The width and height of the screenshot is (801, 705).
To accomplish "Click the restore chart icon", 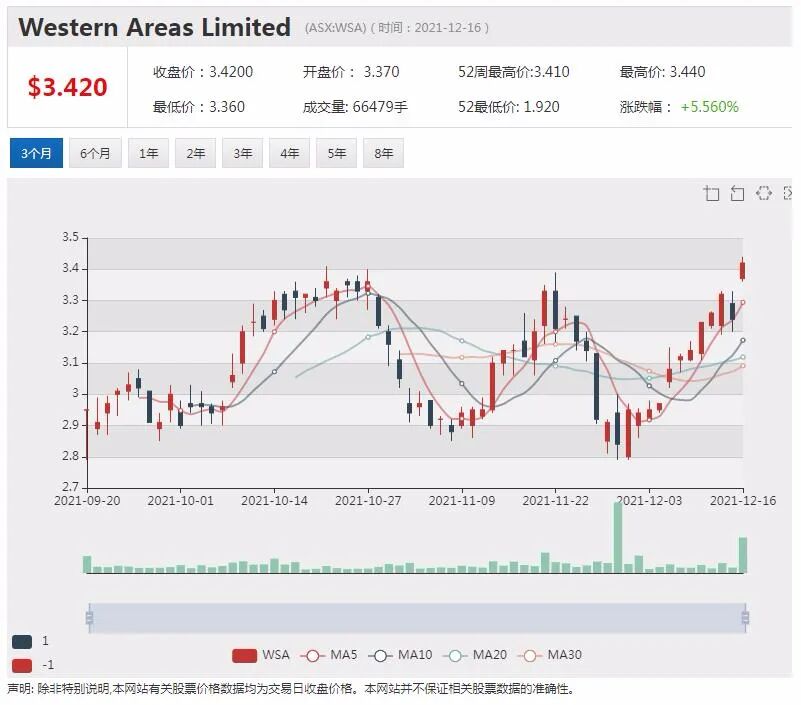I will tap(764, 193).
